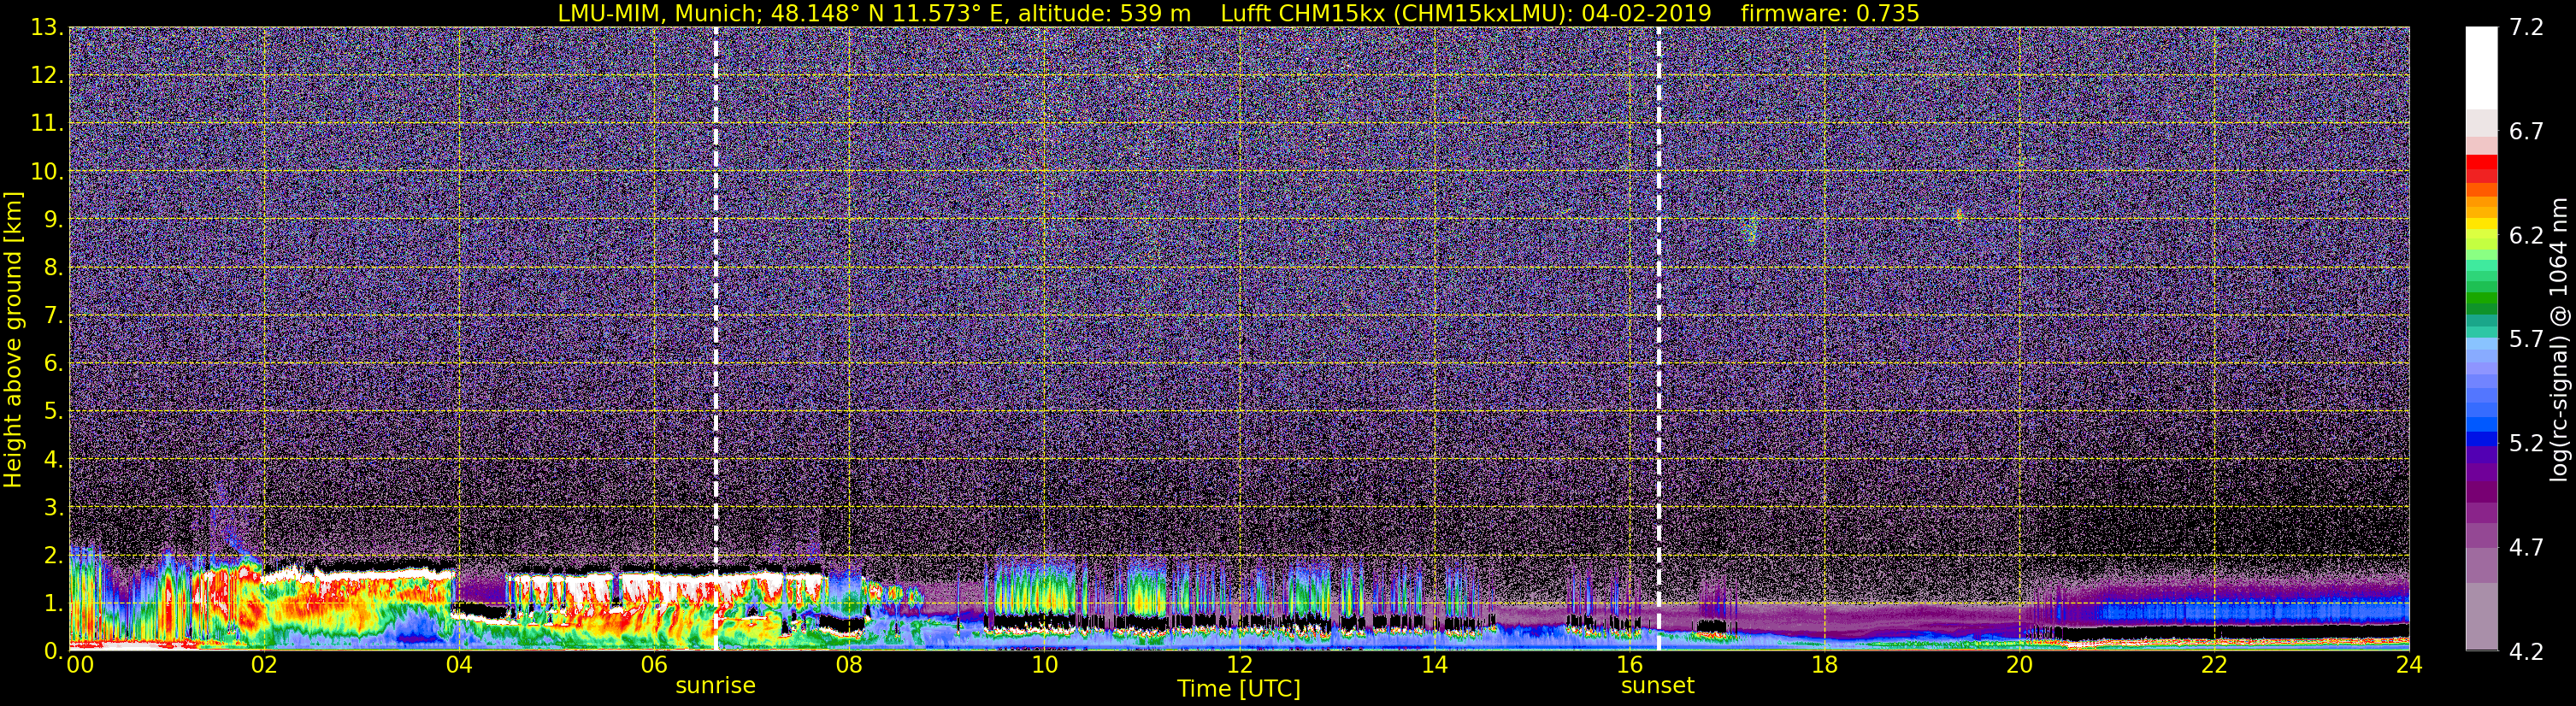2576x706 pixels.
Task: Click the colorbar tick value '6.7'
Action: 2526,132
